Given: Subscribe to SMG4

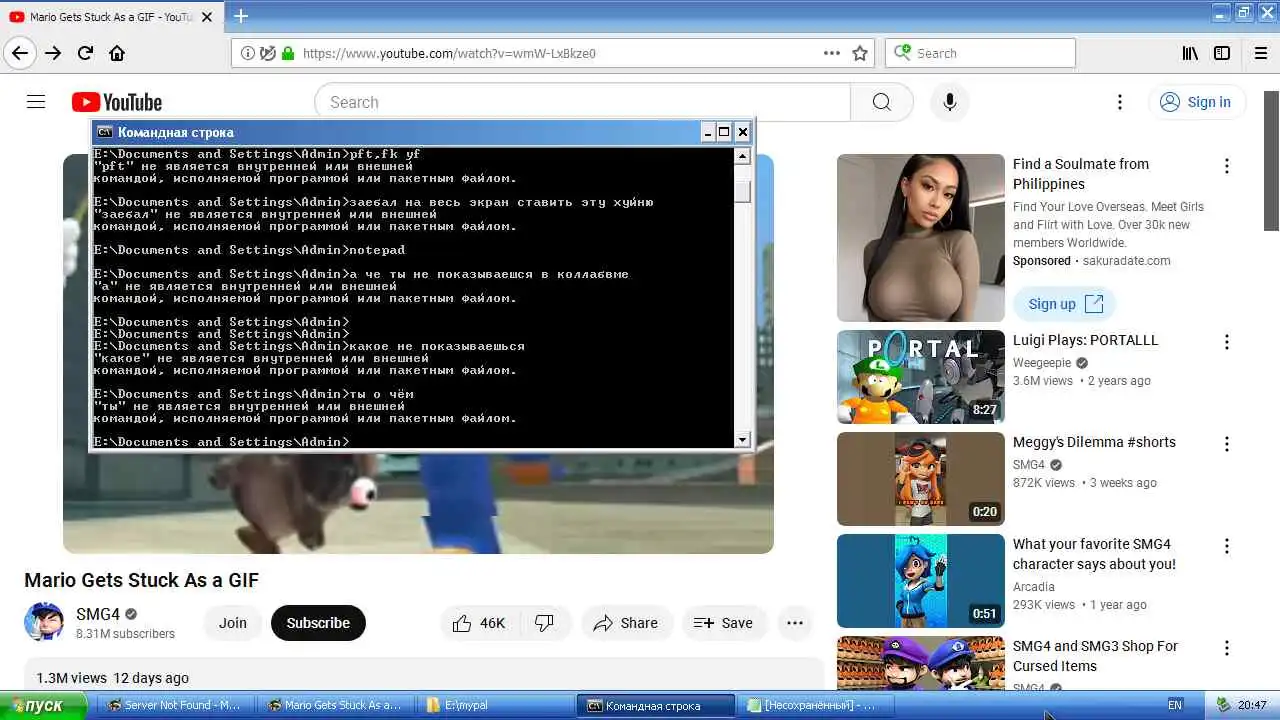Looking at the screenshot, I should [318, 623].
